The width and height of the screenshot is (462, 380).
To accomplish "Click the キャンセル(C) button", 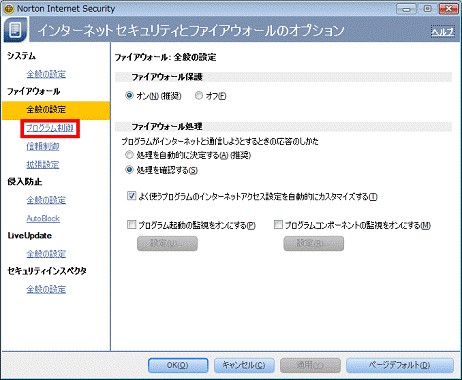I will coord(244,365).
